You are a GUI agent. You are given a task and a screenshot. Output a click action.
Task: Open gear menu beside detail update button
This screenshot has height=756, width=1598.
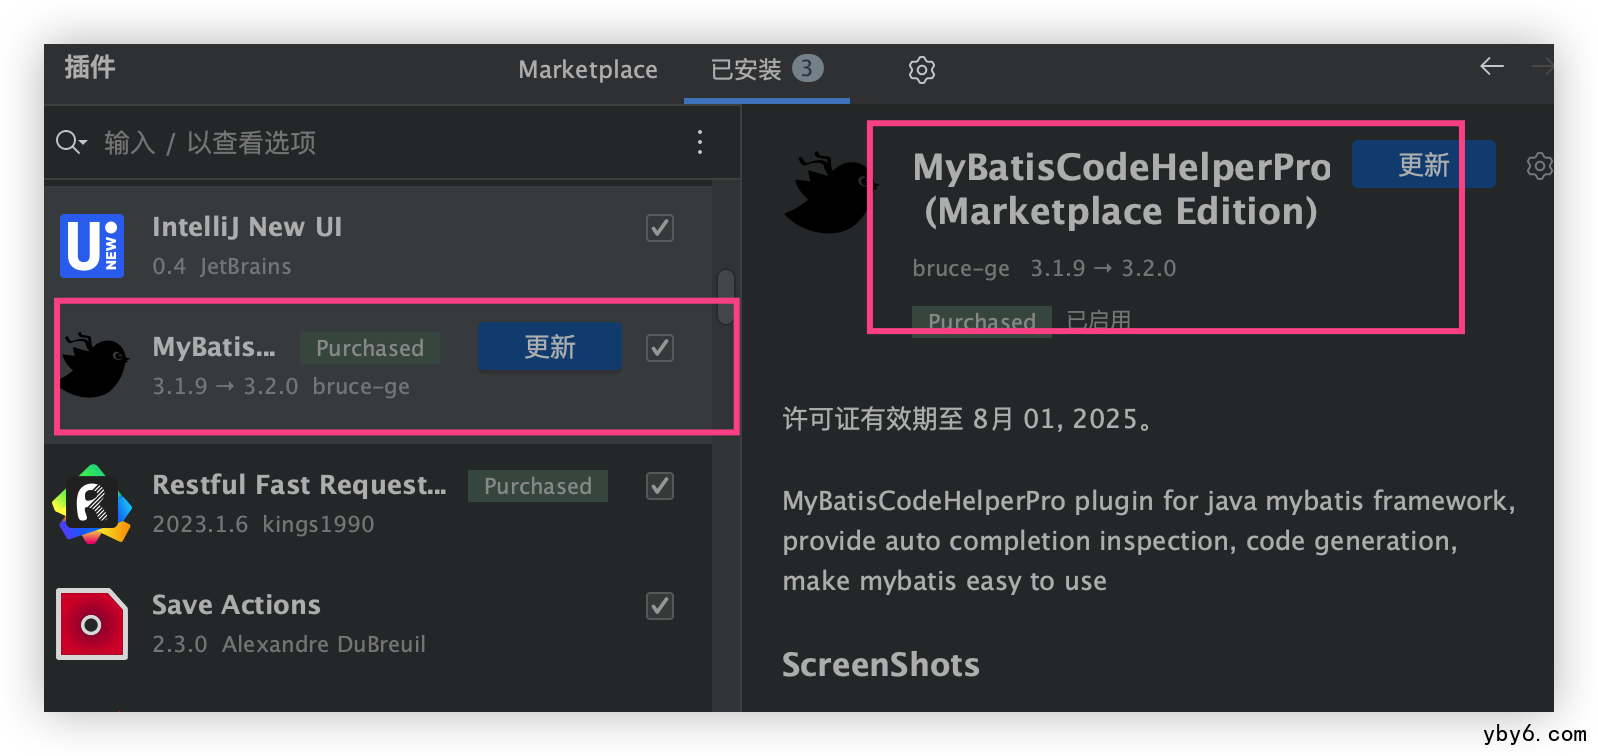point(1539,166)
